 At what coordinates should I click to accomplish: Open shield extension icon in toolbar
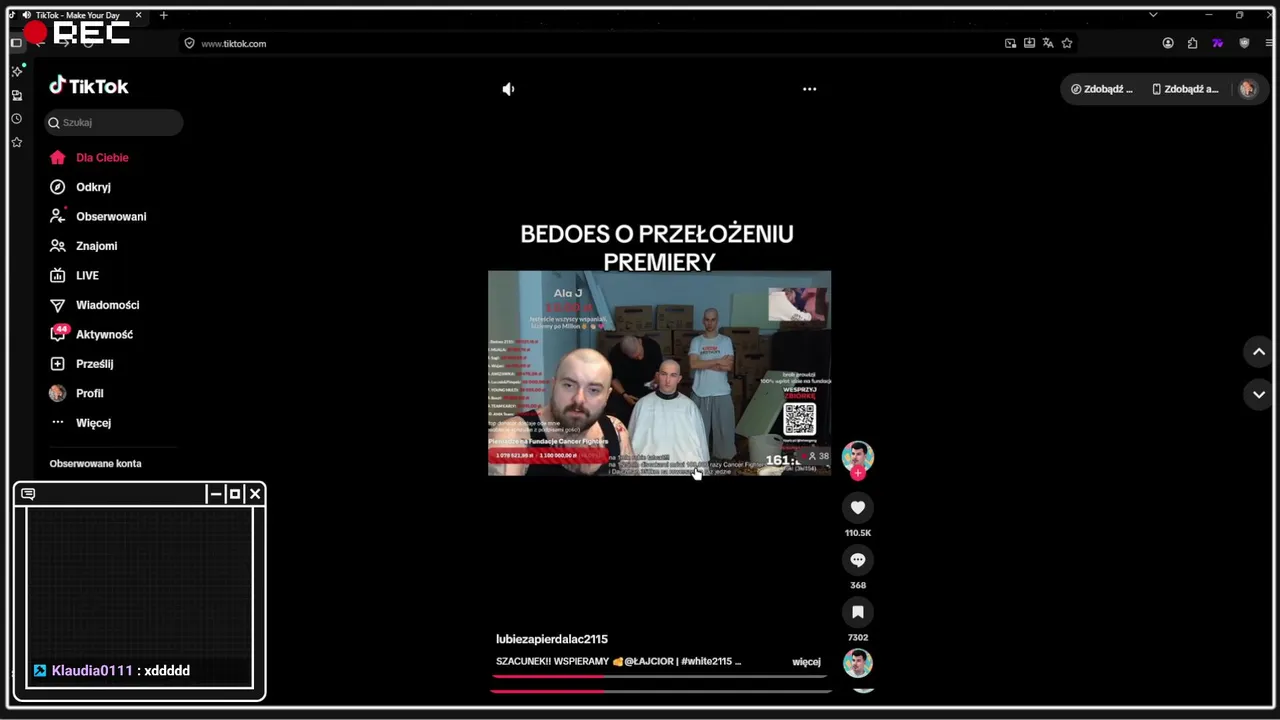1244,43
